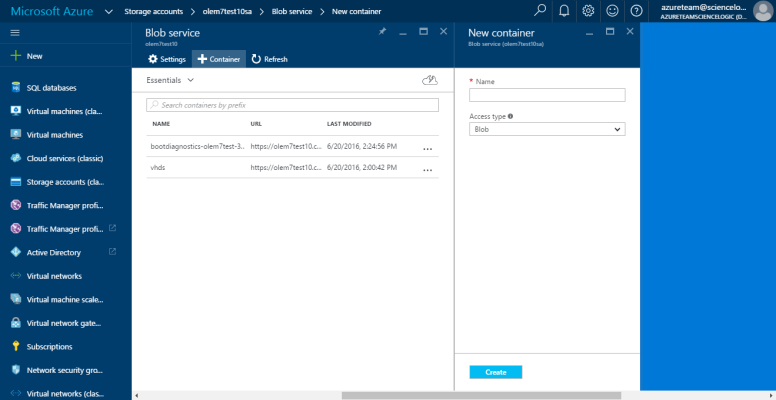The image size is (776, 400).
Task: Select New container breadcrumb
Action: tap(356, 11)
